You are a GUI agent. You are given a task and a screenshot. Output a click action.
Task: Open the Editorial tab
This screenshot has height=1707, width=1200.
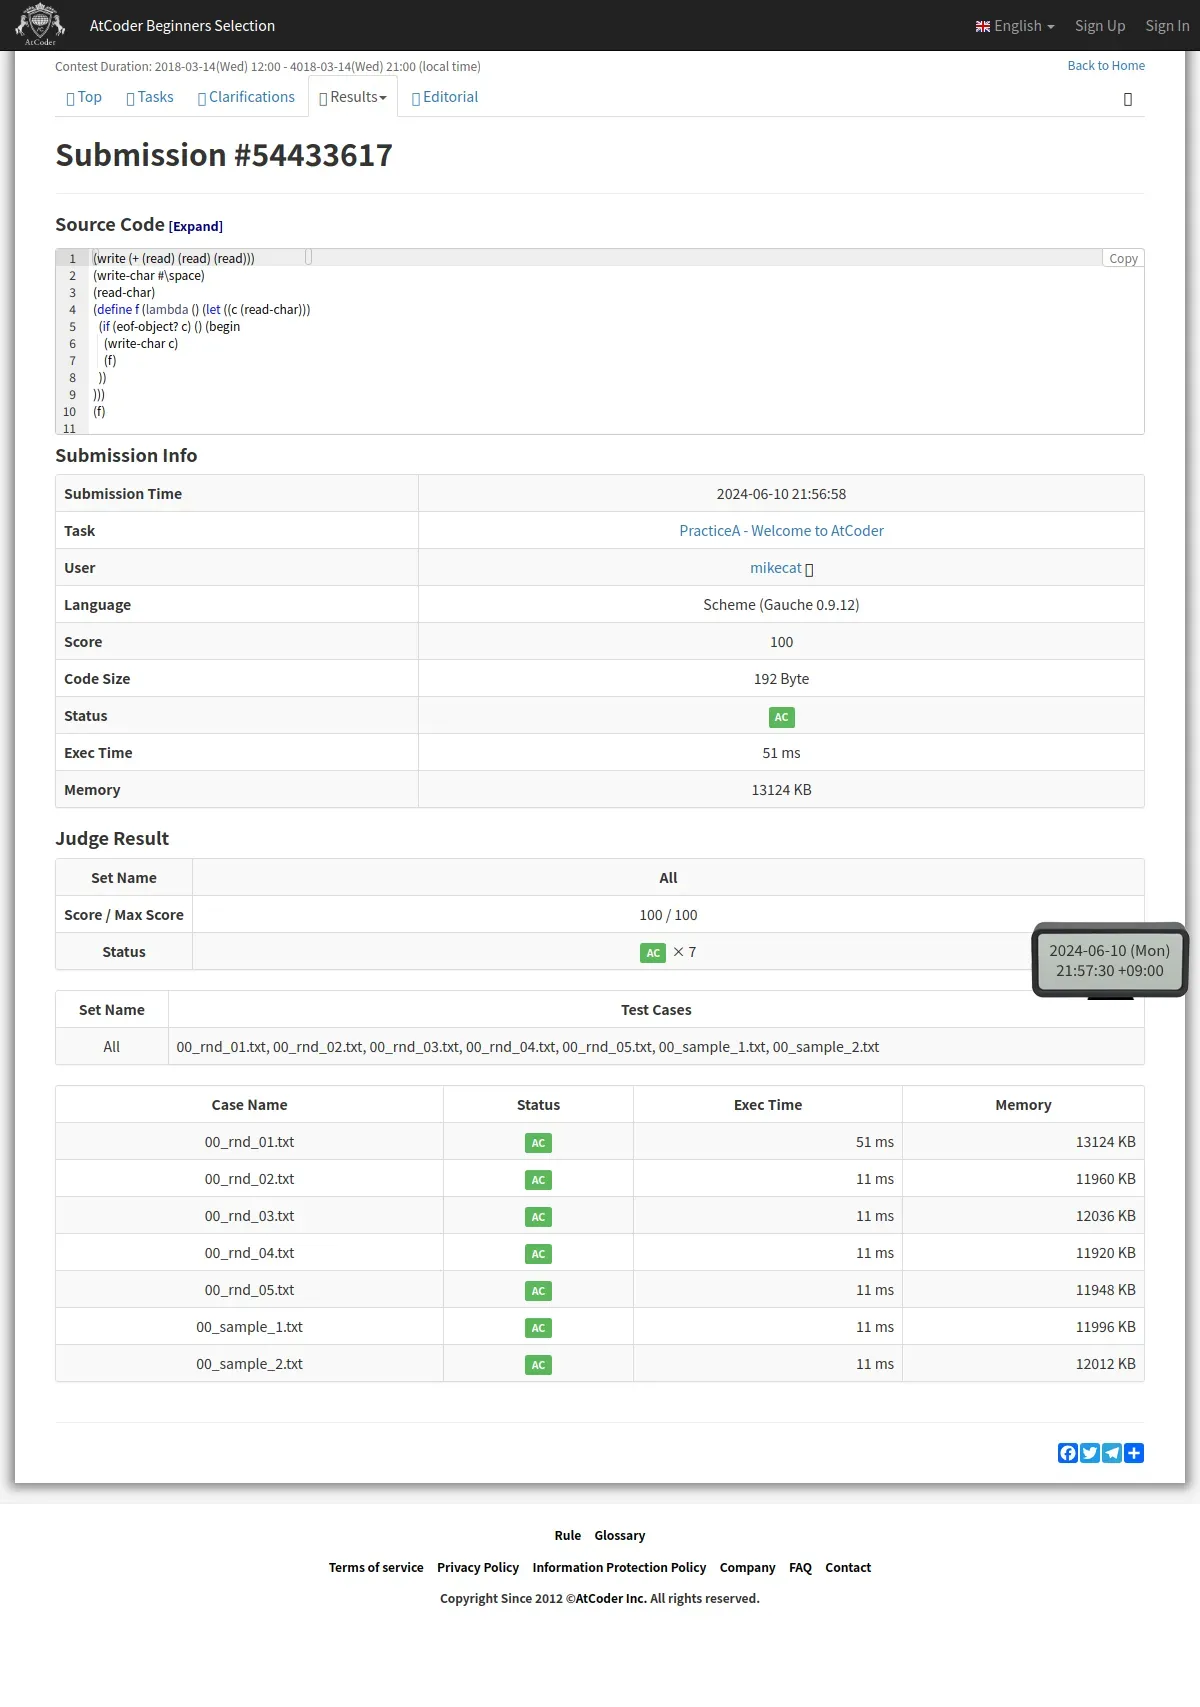click(x=445, y=97)
